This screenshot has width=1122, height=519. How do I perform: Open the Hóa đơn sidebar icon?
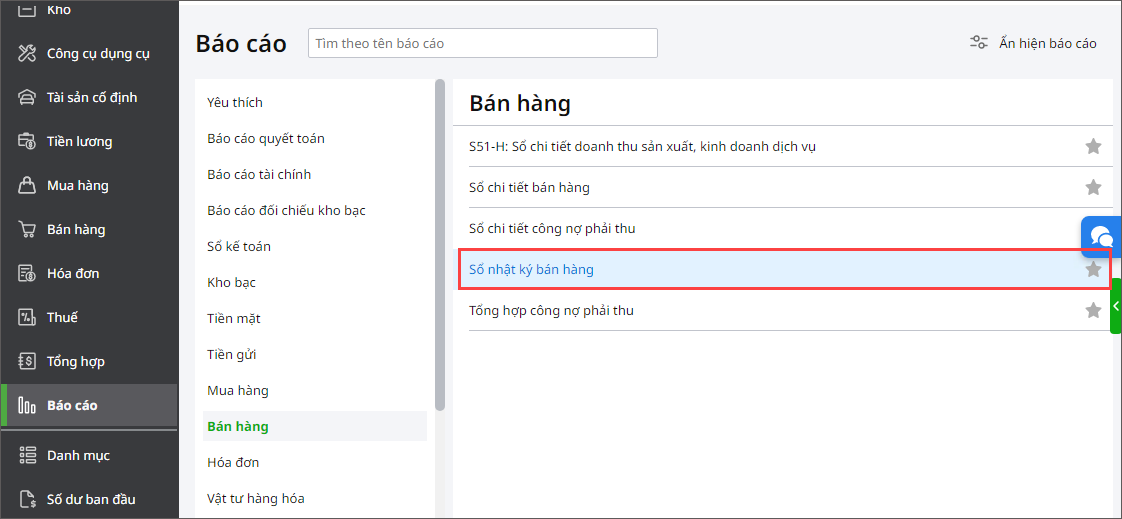point(28,273)
